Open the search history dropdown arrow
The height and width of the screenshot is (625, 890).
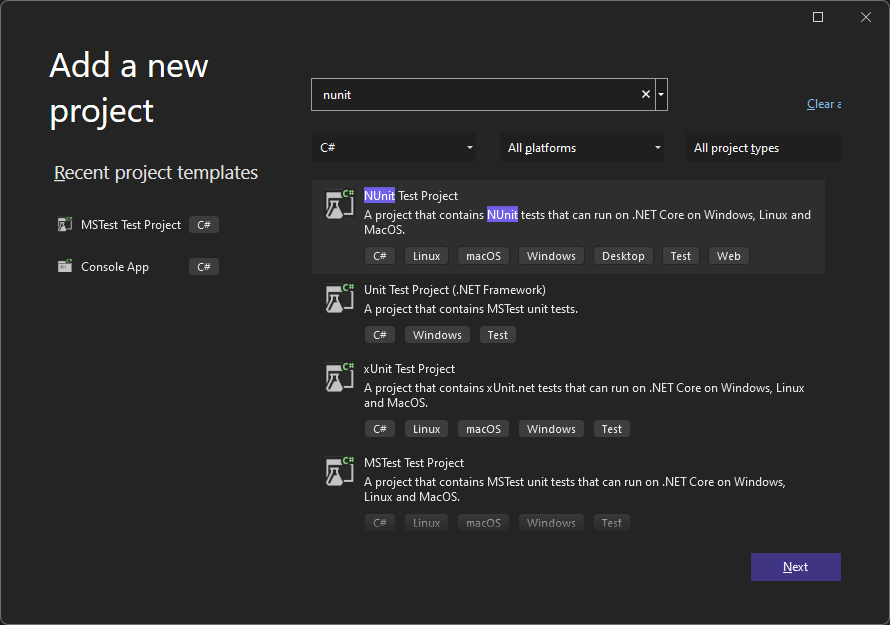661,93
